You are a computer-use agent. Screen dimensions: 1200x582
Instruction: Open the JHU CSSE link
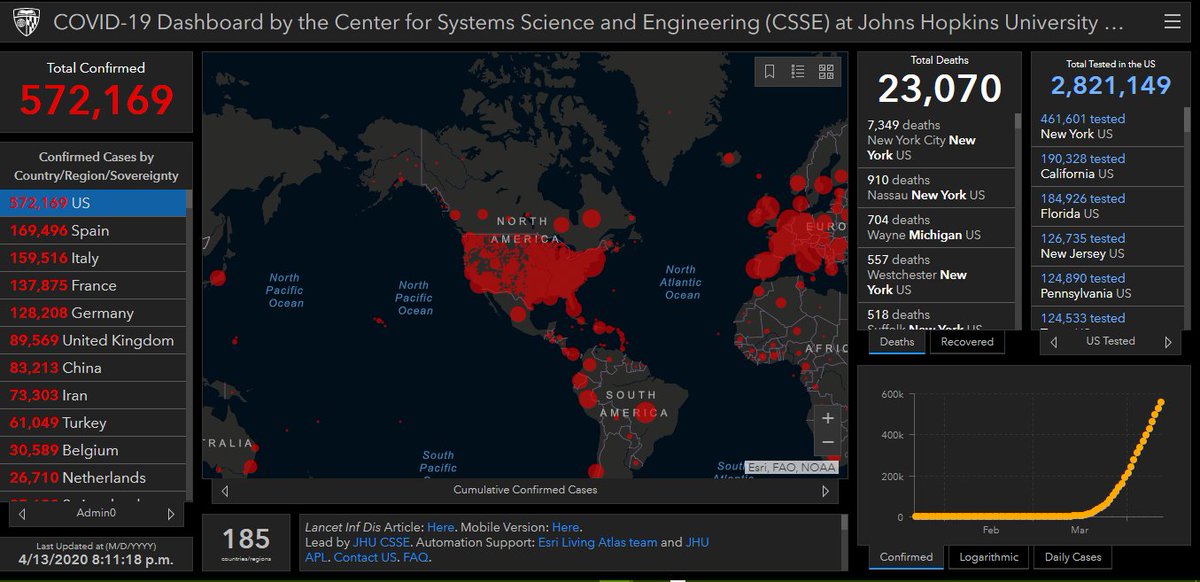[x=381, y=542]
